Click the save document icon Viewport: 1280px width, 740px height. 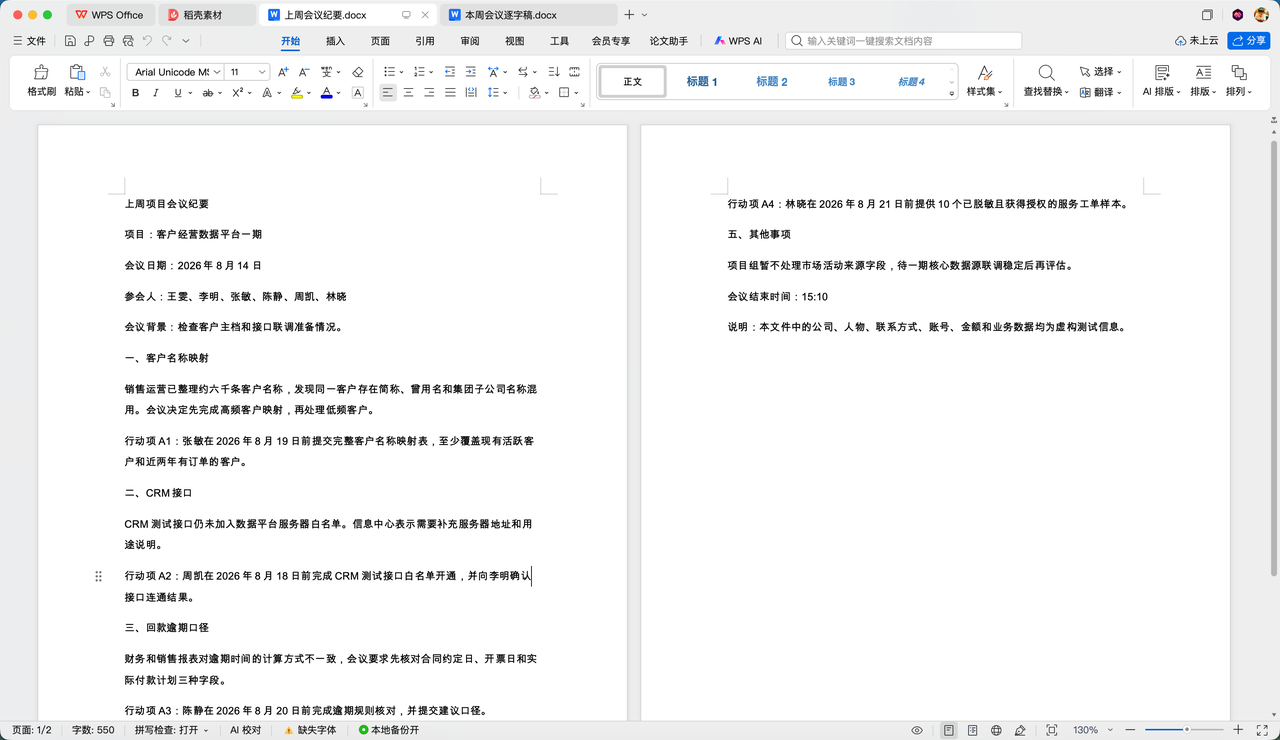[x=70, y=41]
